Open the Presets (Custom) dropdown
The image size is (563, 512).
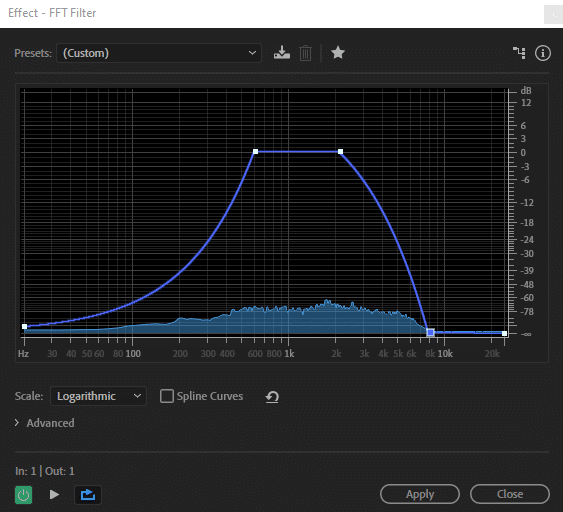(x=159, y=53)
